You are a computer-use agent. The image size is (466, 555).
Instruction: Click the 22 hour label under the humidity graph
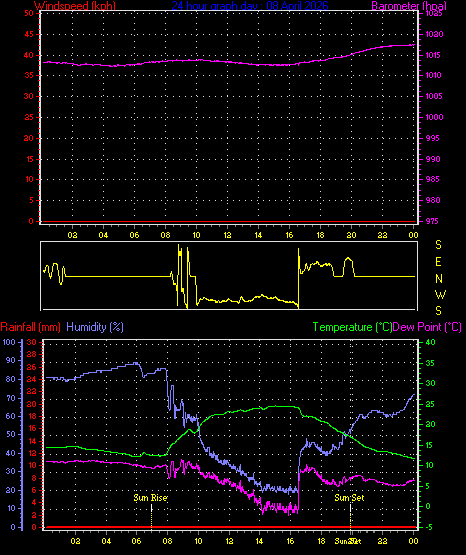382,541
